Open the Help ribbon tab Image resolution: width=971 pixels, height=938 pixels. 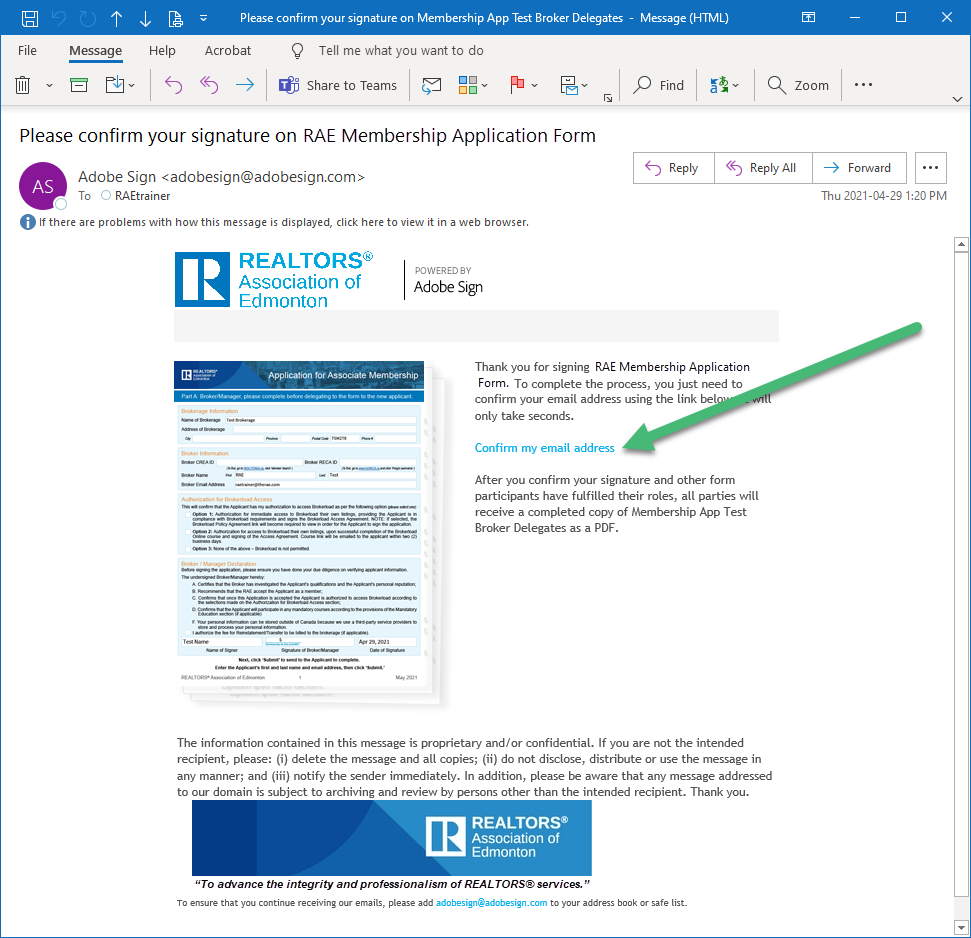pyautogui.click(x=162, y=51)
